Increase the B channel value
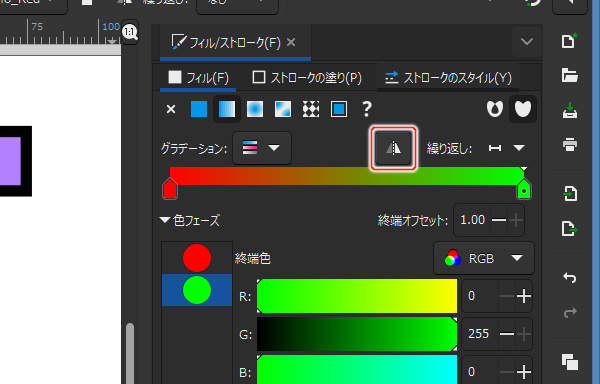 pos(524,371)
